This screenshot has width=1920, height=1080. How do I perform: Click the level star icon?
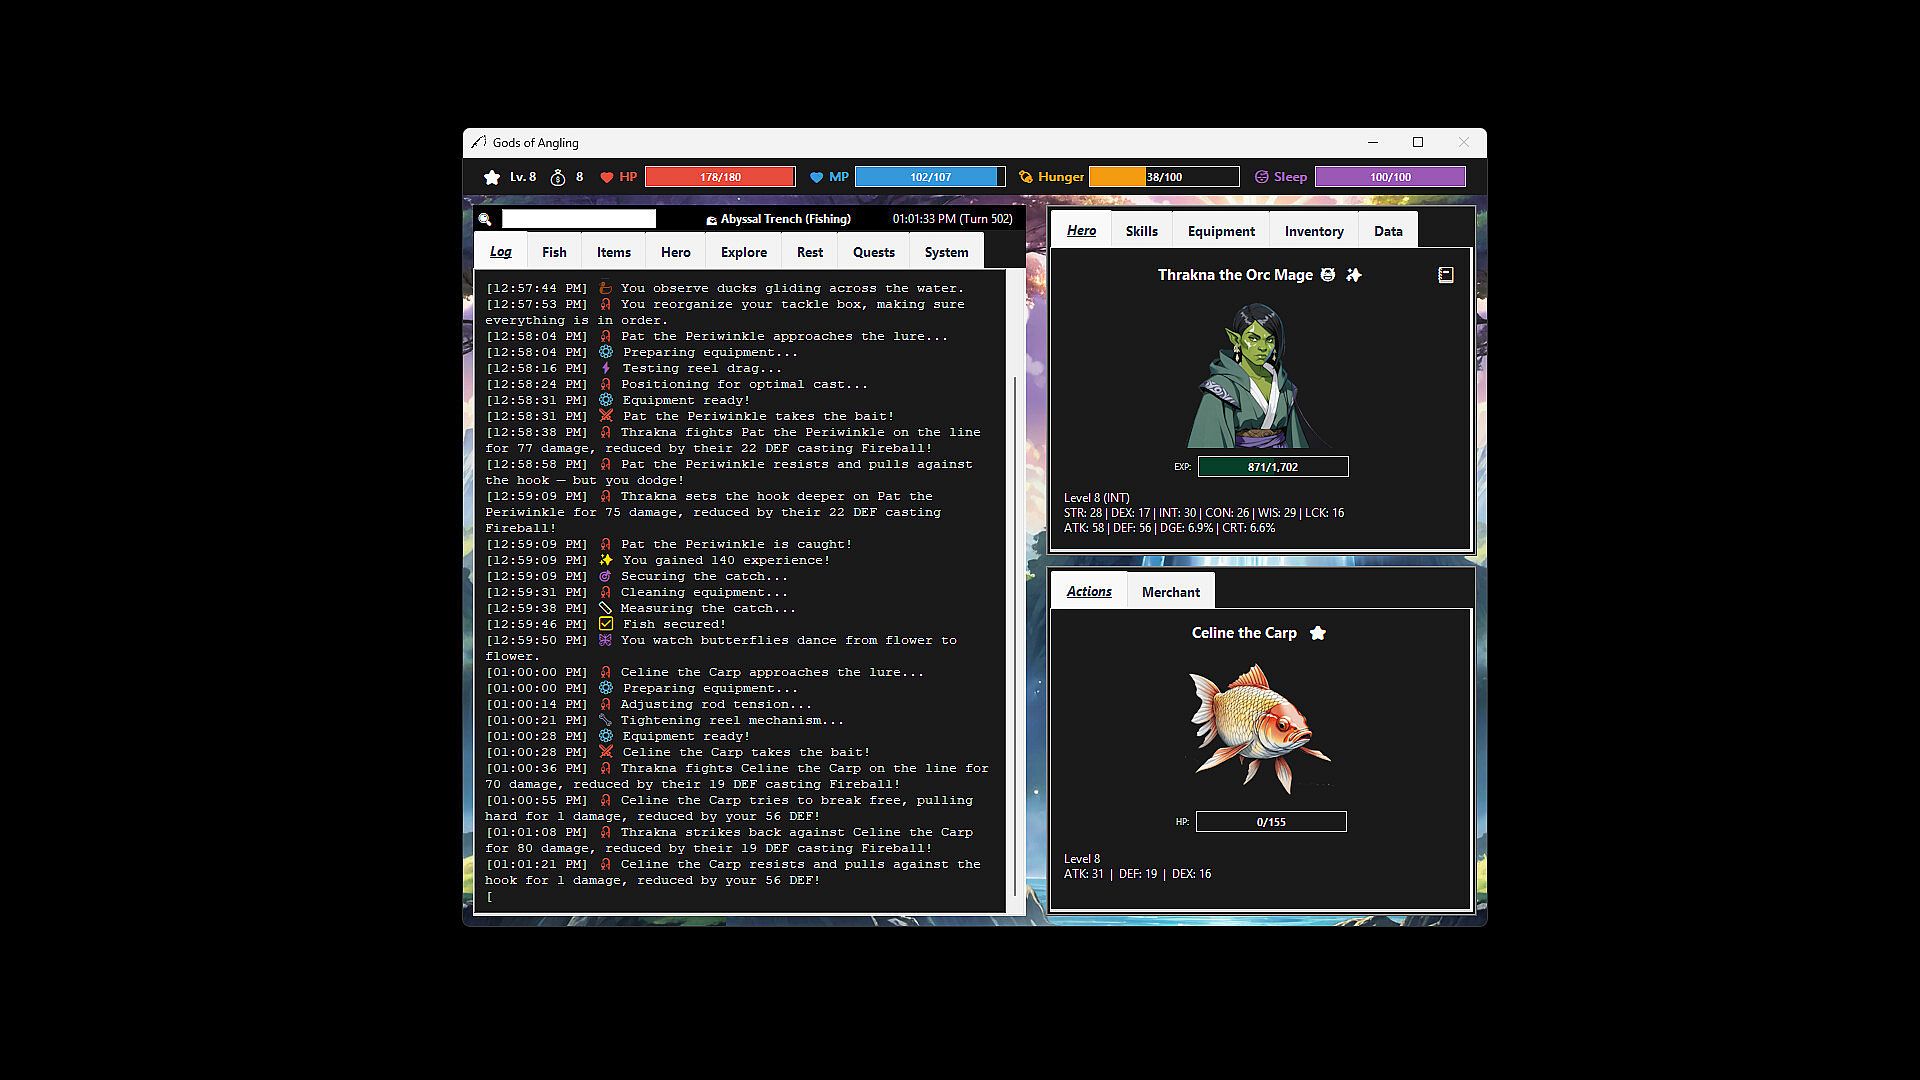(x=492, y=177)
